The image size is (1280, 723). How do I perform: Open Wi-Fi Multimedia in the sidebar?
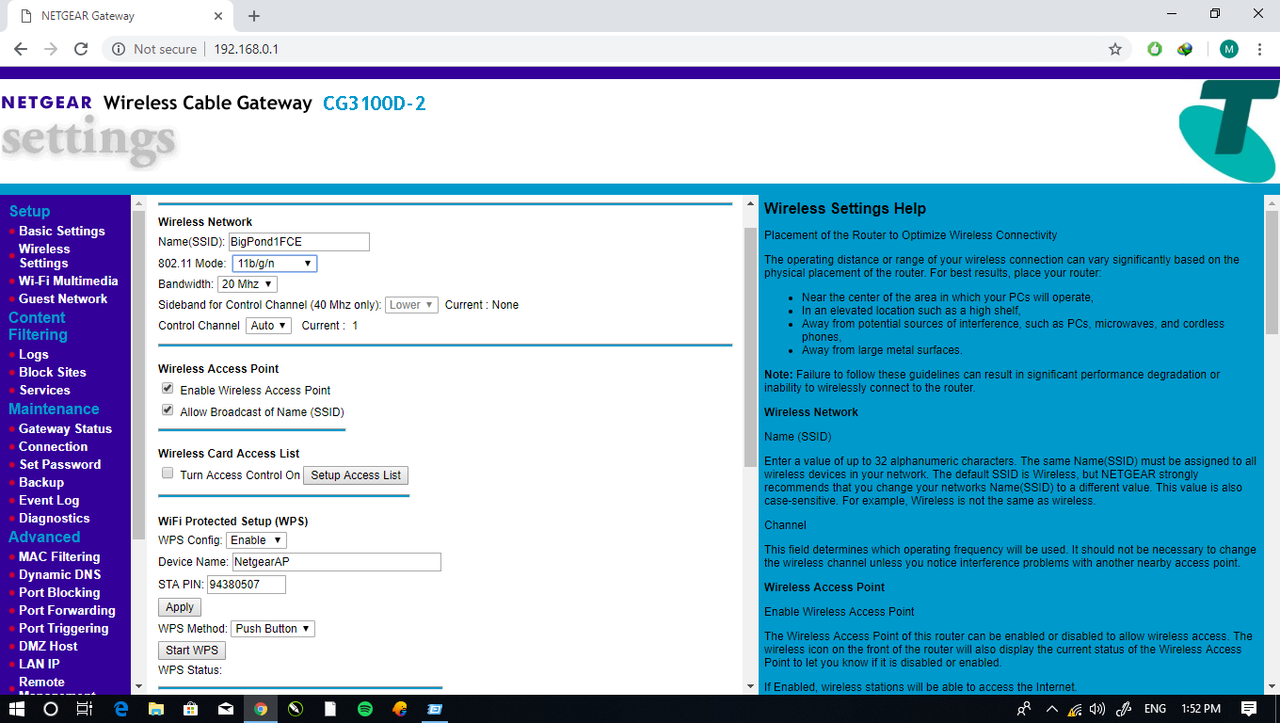tap(68, 281)
